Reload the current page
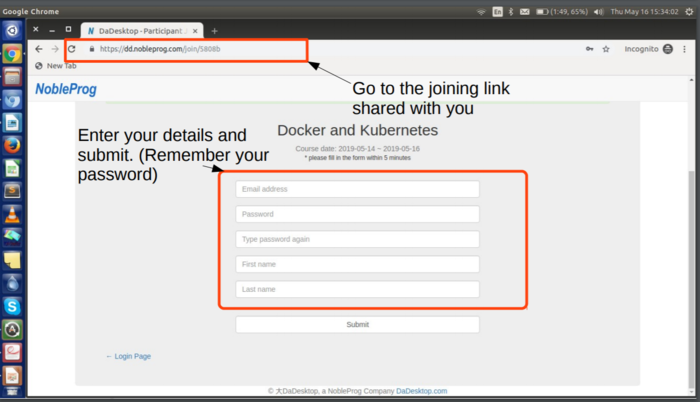The image size is (700, 402). pos(71,49)
